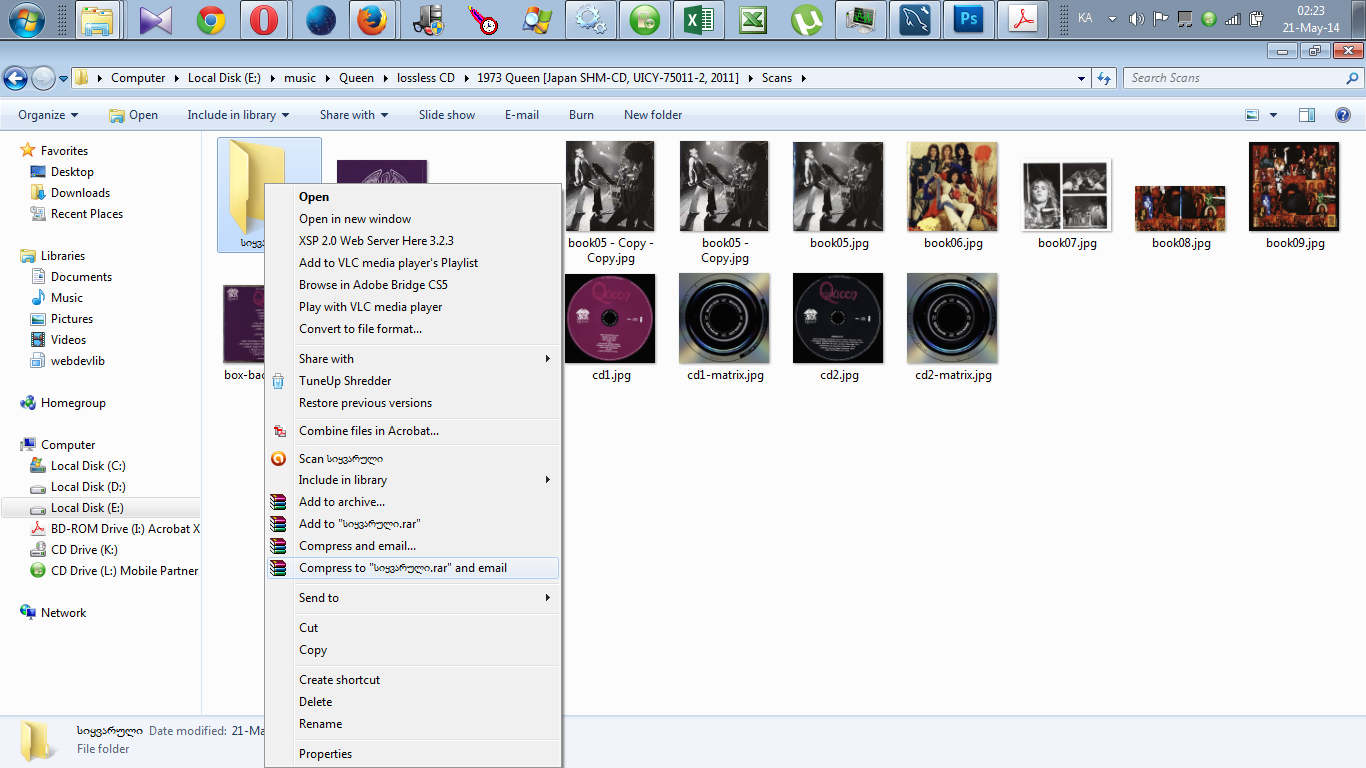Open Firefox from the taskbar
This screenshot has width=1366, height=768.
[372, 19]
